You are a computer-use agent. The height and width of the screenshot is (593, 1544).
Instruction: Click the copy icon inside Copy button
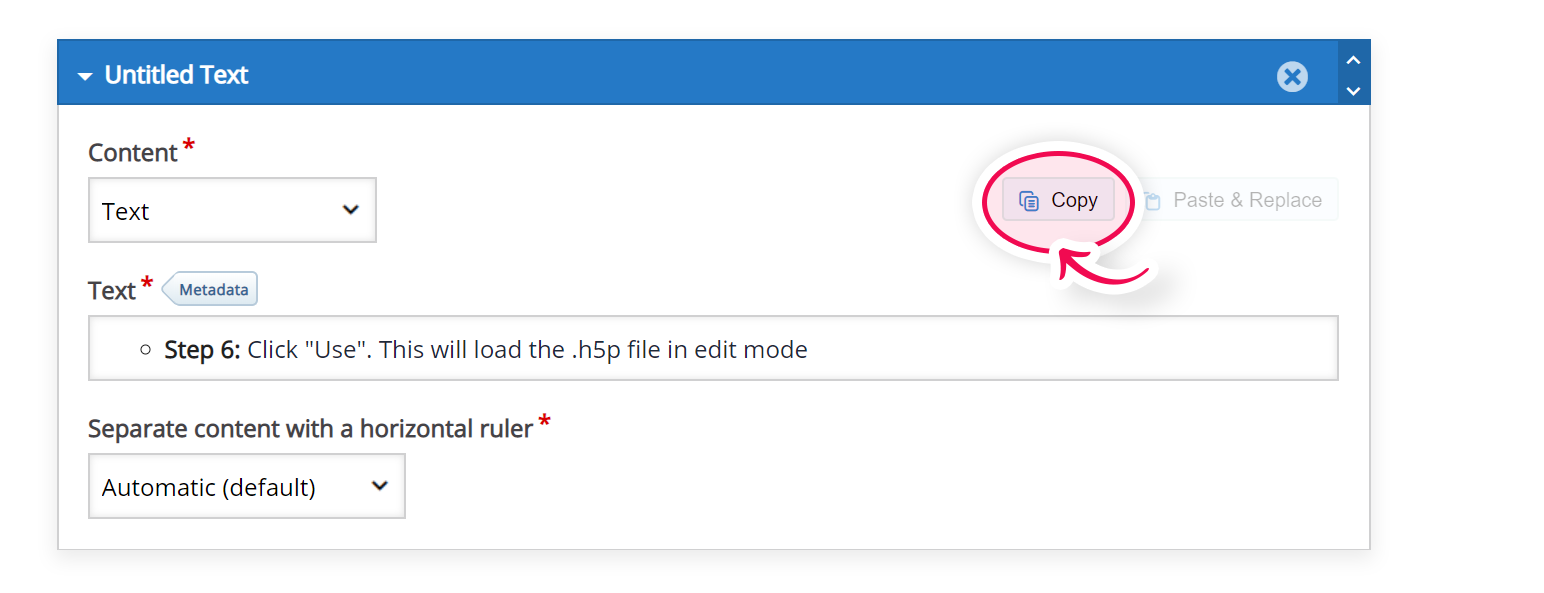[1029, 201]
